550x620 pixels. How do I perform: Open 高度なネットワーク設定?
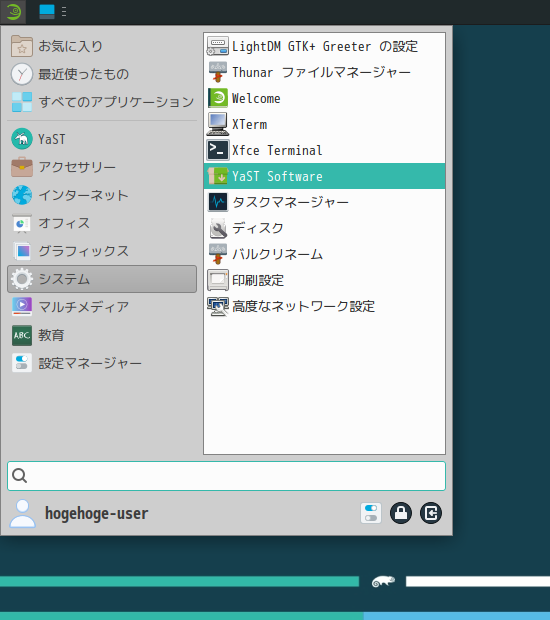(325, 306)
